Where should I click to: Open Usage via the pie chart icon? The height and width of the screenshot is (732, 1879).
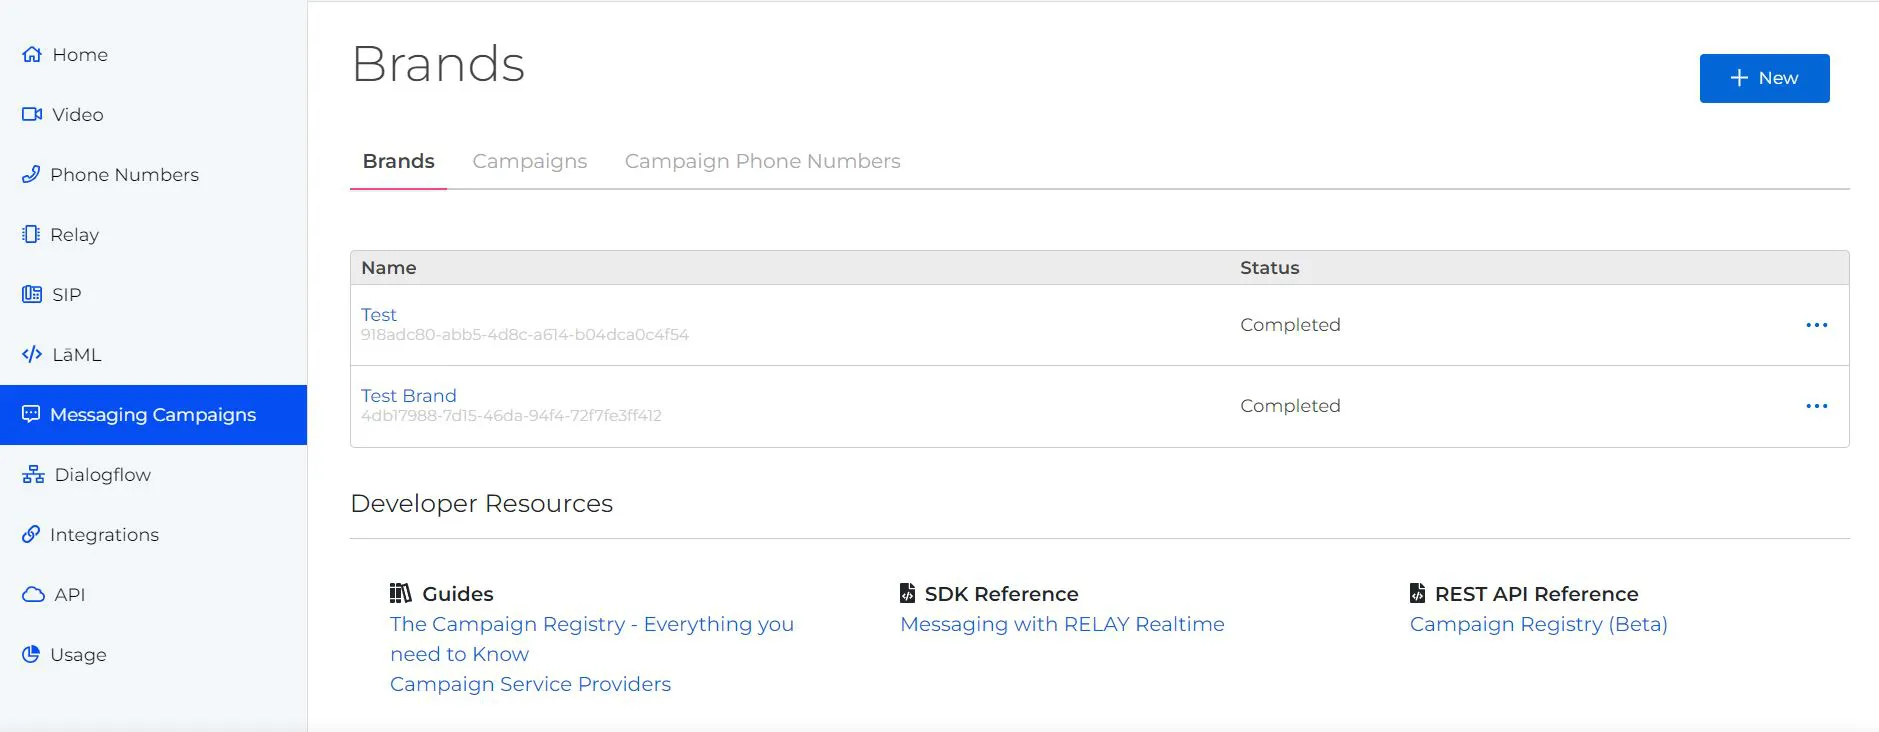[x=31, y=655]
